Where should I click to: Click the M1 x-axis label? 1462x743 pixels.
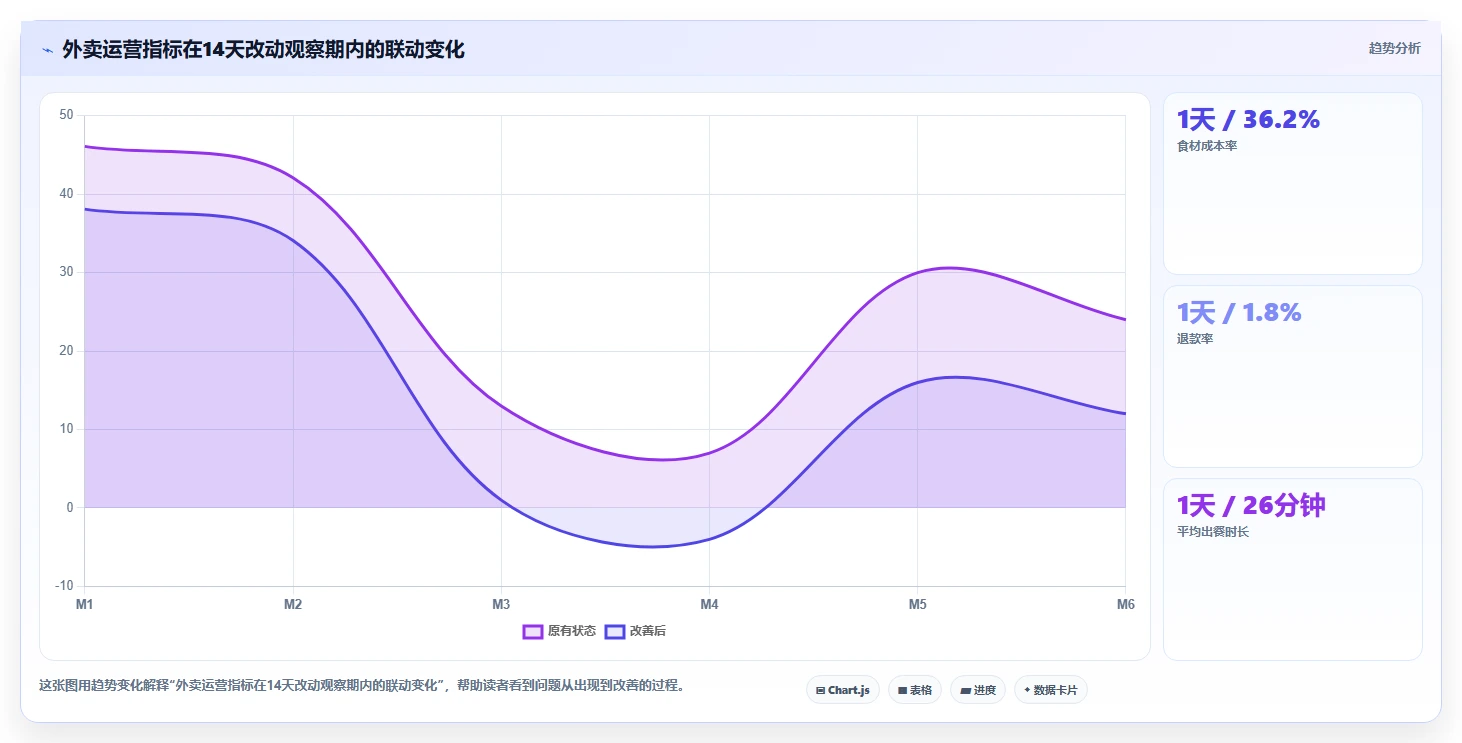pyautogui.click(x=85, y=604)
